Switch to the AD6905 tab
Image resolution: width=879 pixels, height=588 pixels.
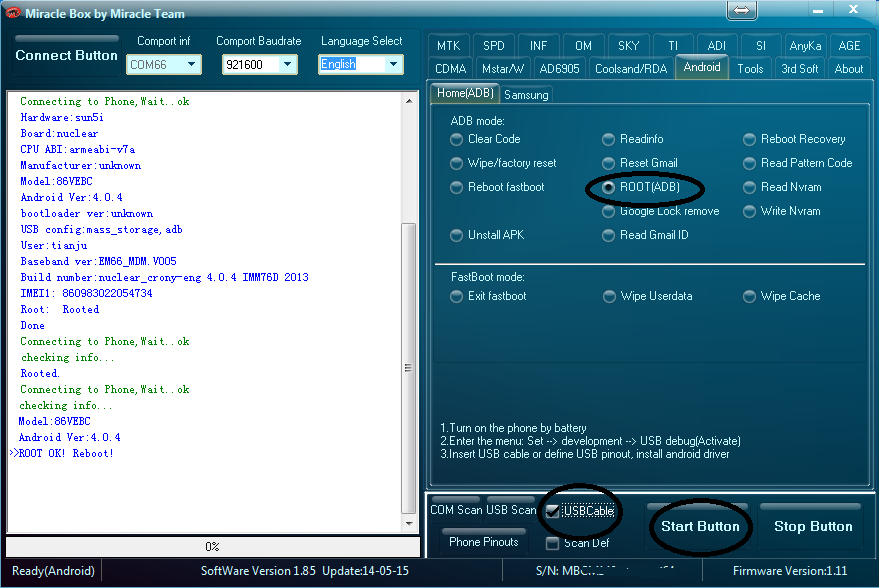pos(559,68)
